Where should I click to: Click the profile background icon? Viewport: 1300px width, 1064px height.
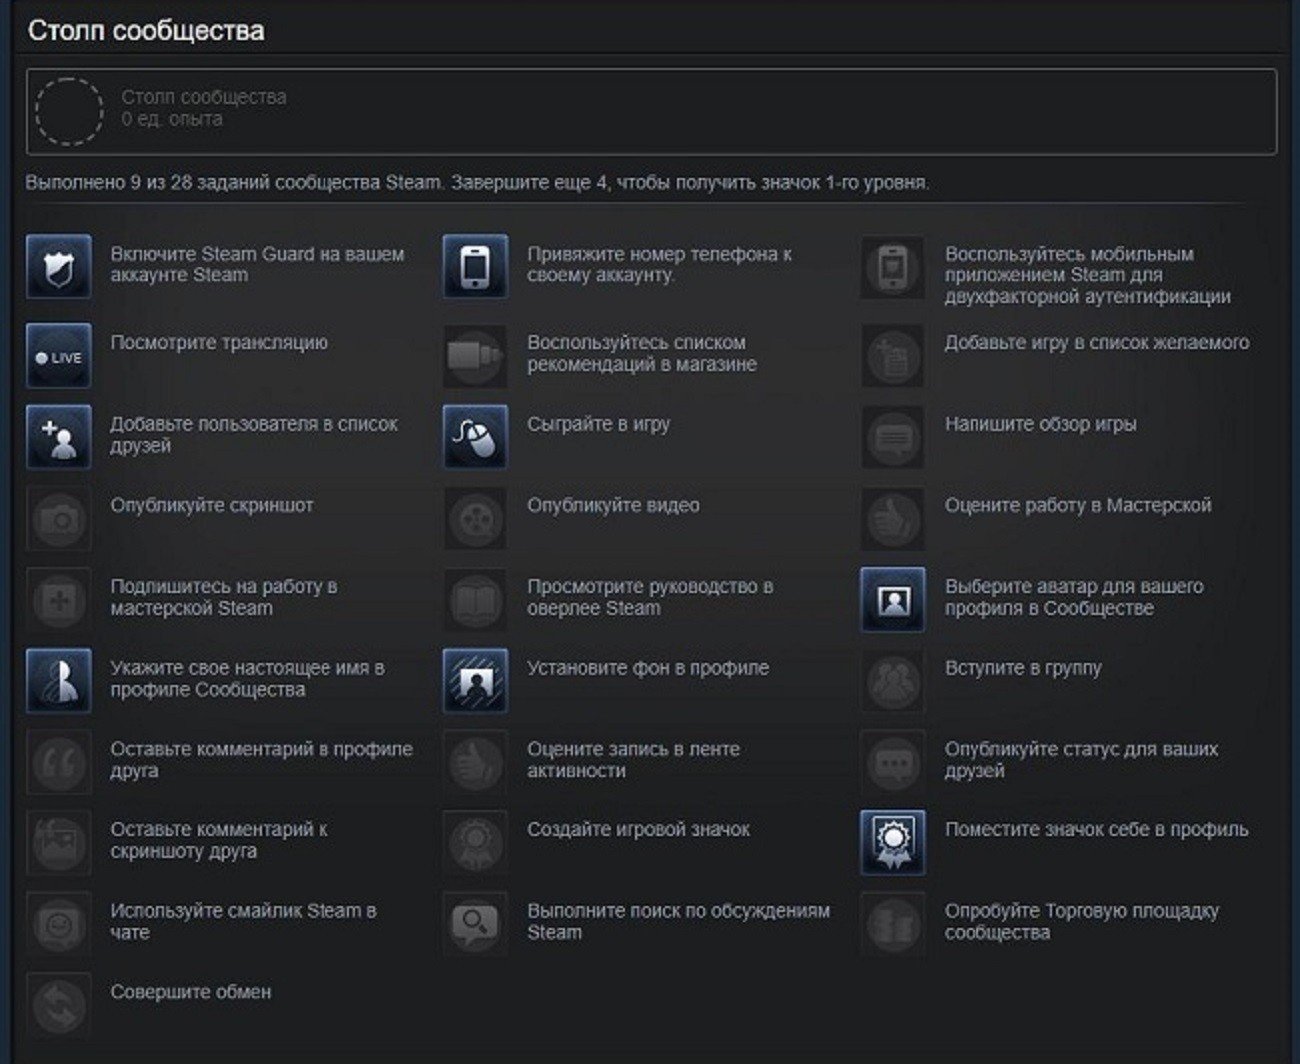pos(476,680)
